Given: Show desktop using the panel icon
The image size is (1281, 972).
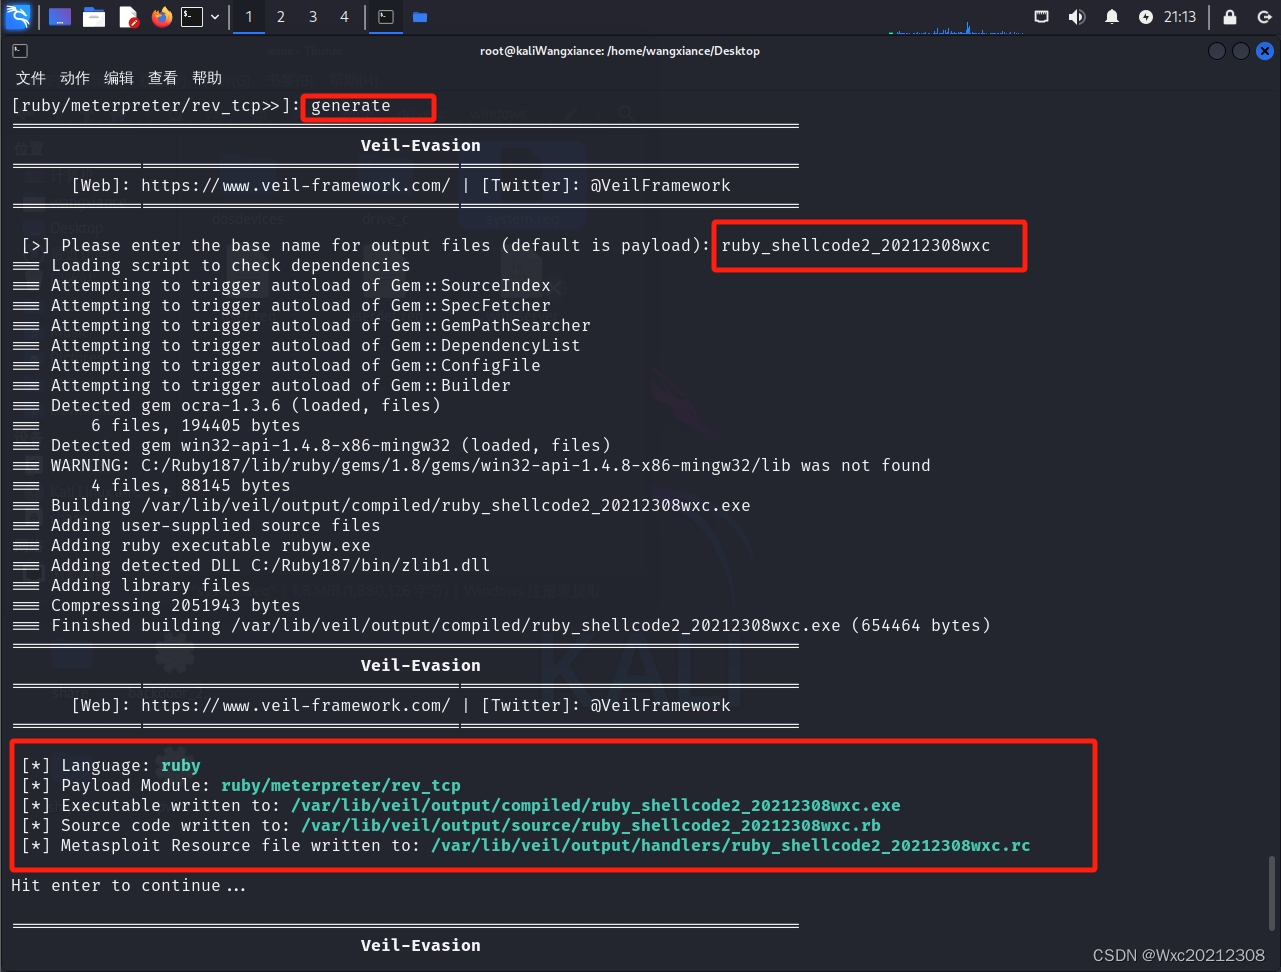Looking at the screenshot, I should tap(60, 17).
